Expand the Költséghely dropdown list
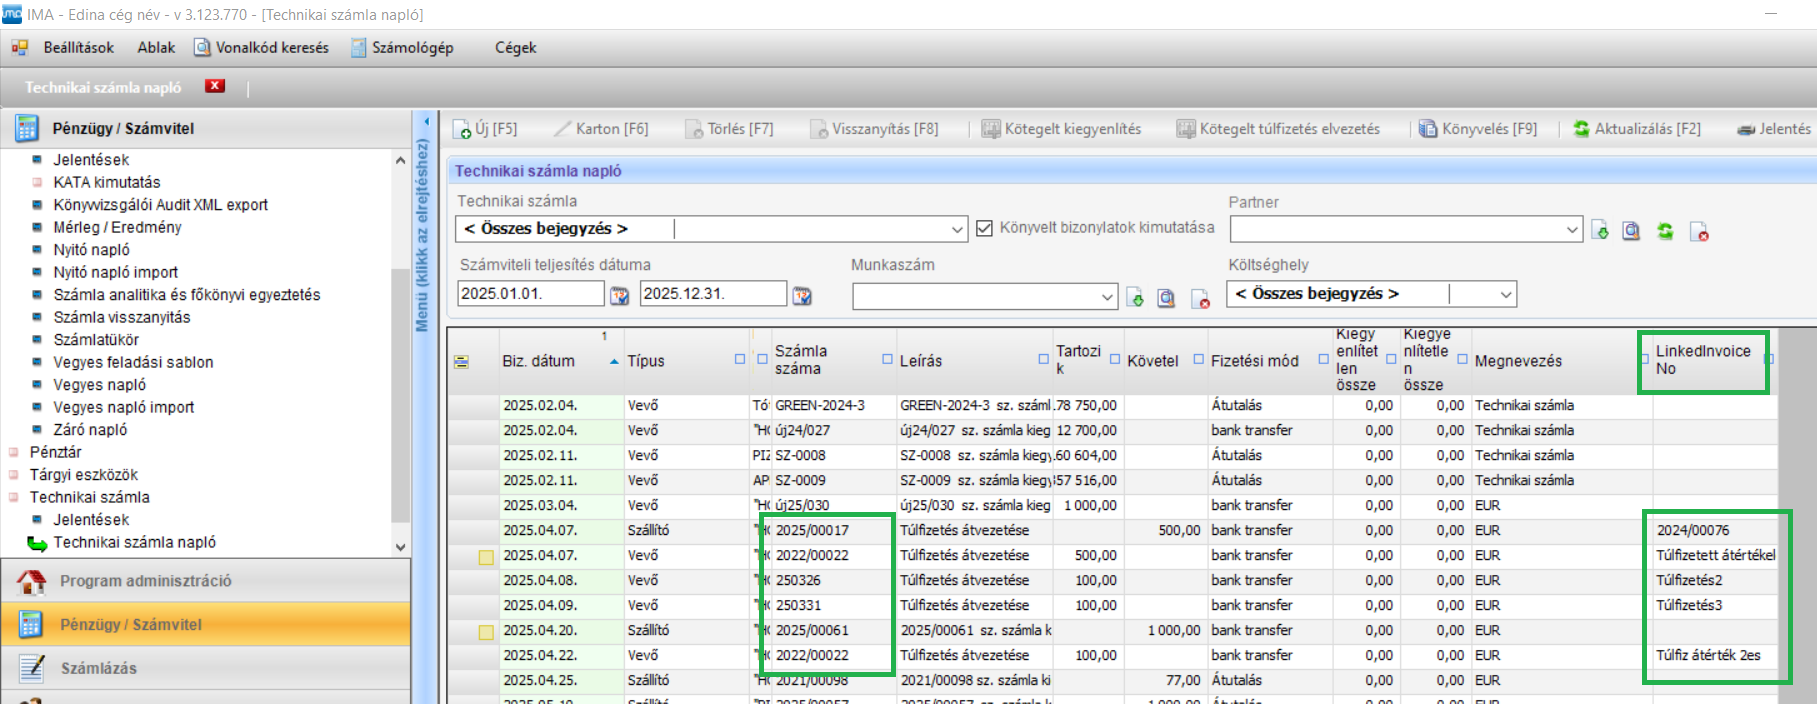 [x=1505, y=294]
